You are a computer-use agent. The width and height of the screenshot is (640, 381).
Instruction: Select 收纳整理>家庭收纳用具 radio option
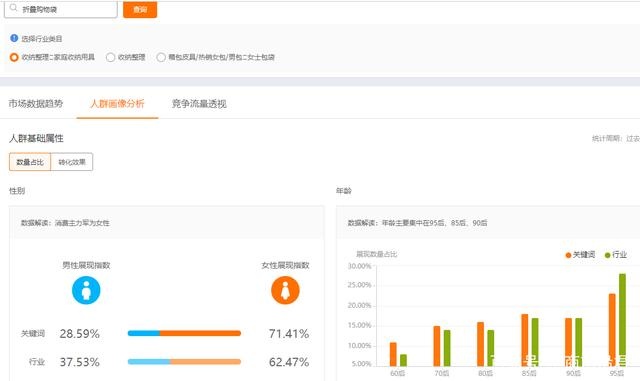click(x=14, y=57)
